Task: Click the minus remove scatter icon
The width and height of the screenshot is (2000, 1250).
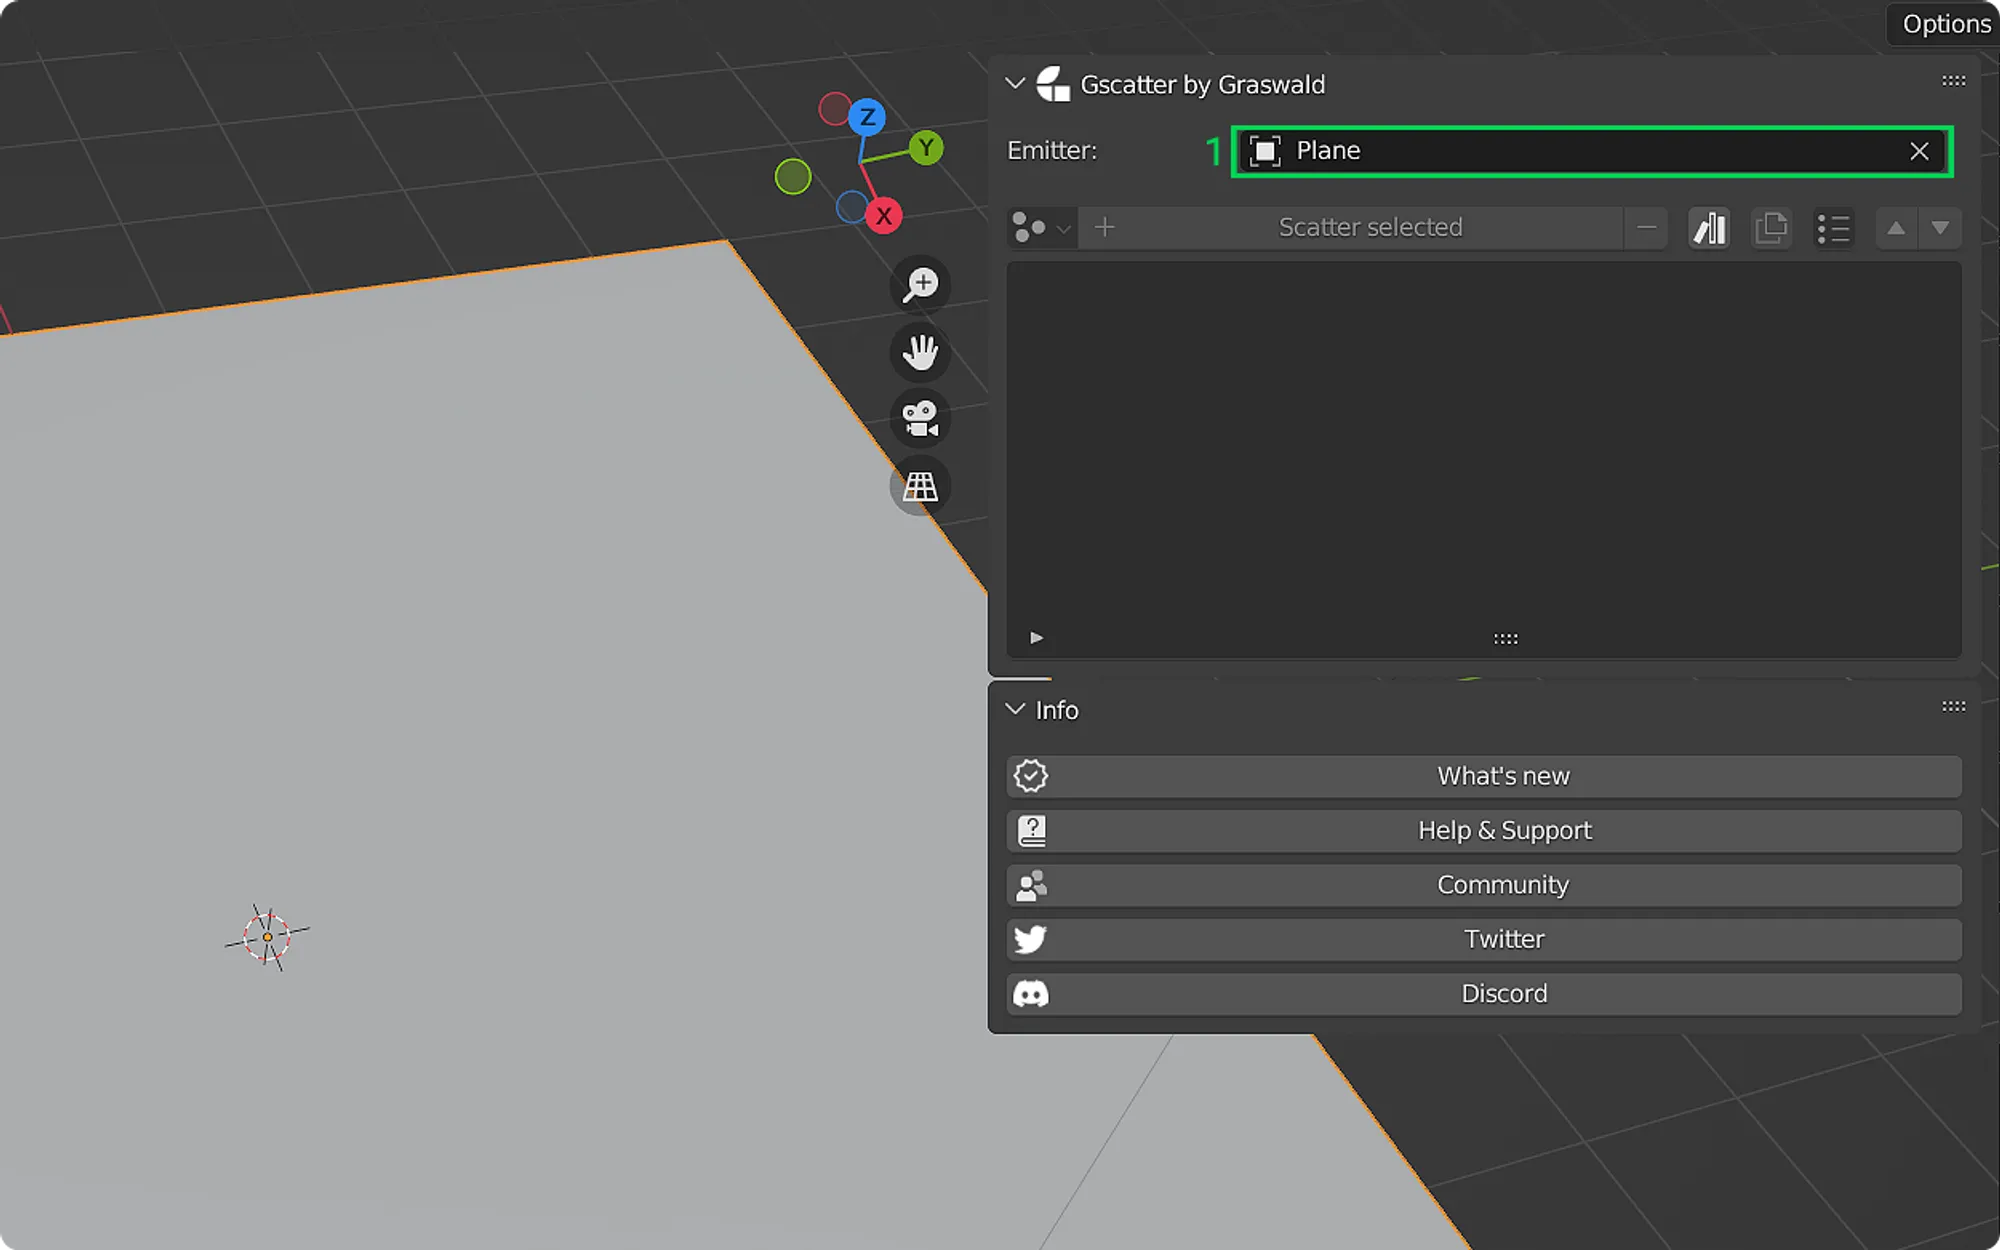Action: [1646, 228]
